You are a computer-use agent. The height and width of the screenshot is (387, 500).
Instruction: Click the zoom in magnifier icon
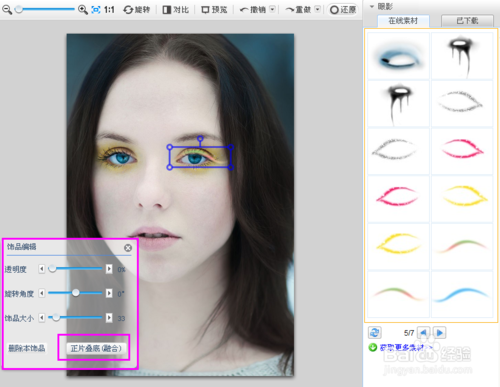pos(83,9)
